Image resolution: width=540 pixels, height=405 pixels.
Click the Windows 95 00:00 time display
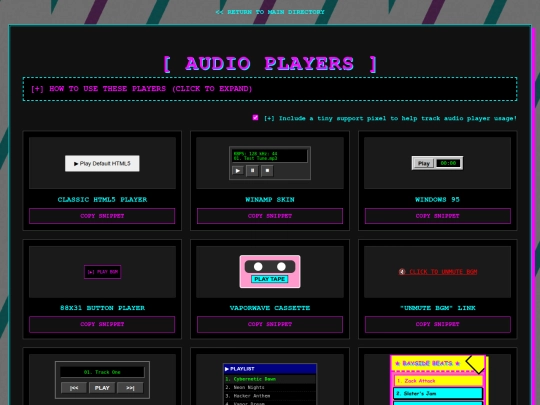point(448,163)
